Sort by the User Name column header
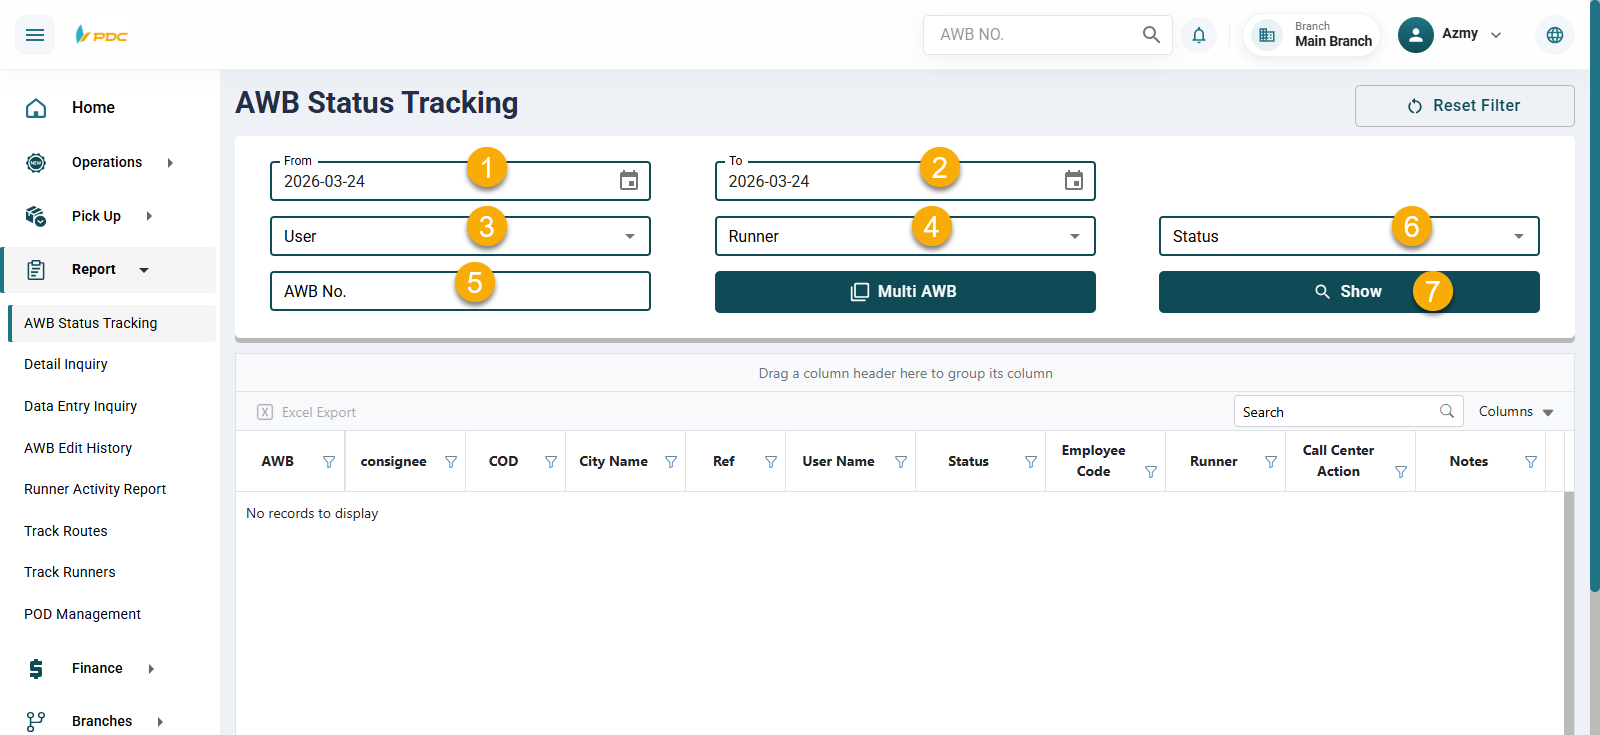This screenshot has height=735, width=1600. pyautogui.click(x=838, y=462)
